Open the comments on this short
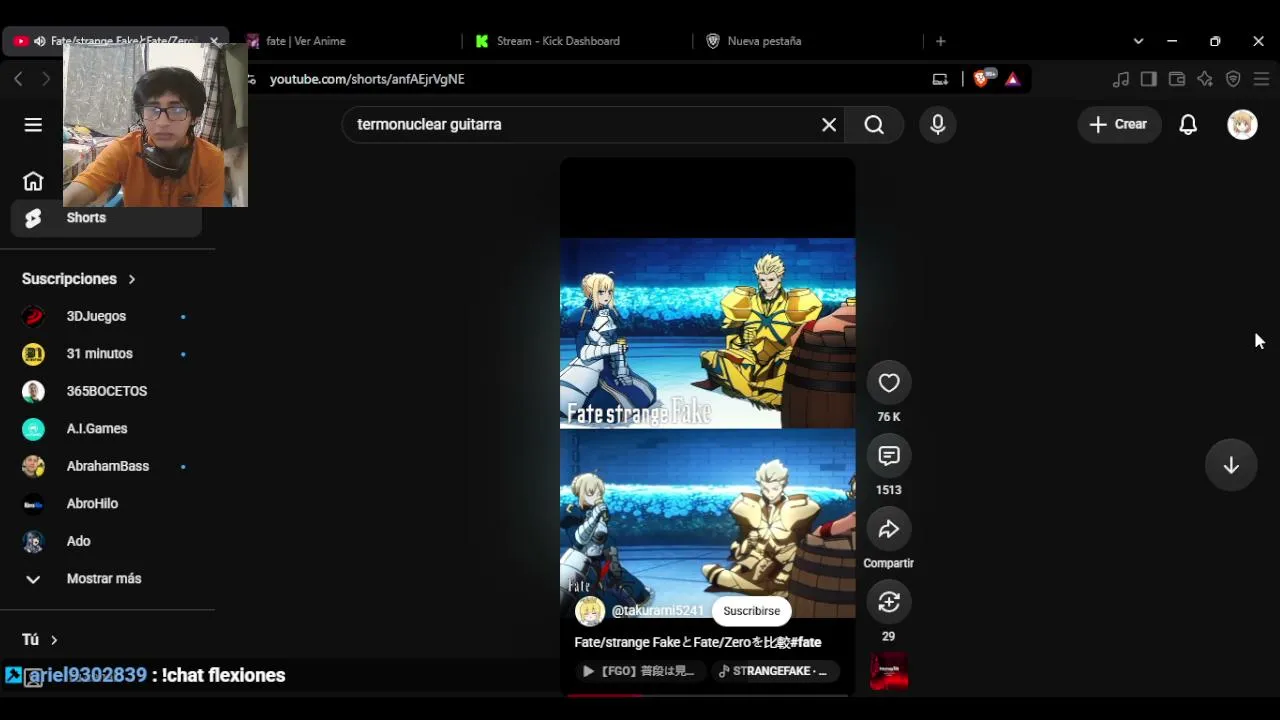1280x720 pixels. [x=889, y=456]
